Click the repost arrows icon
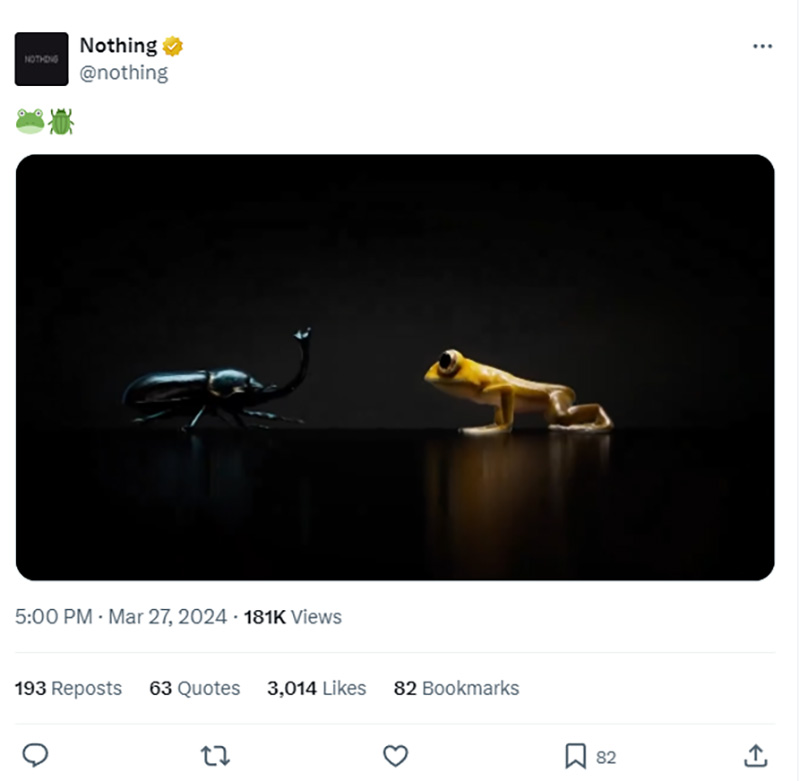This screenshot has width=800, height=781. coord(215,755)
